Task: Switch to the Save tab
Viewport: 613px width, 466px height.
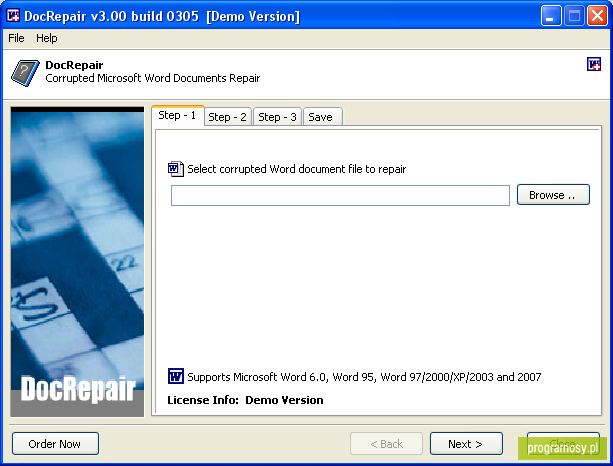Action: [323, 117]
